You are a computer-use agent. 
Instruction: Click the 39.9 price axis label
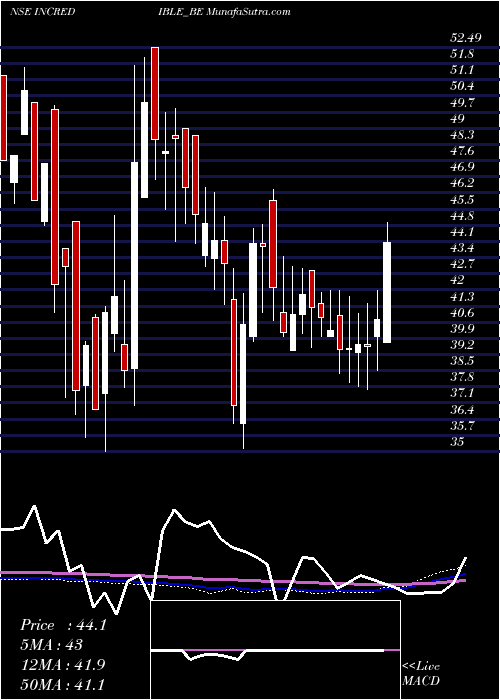pos(462,329)
